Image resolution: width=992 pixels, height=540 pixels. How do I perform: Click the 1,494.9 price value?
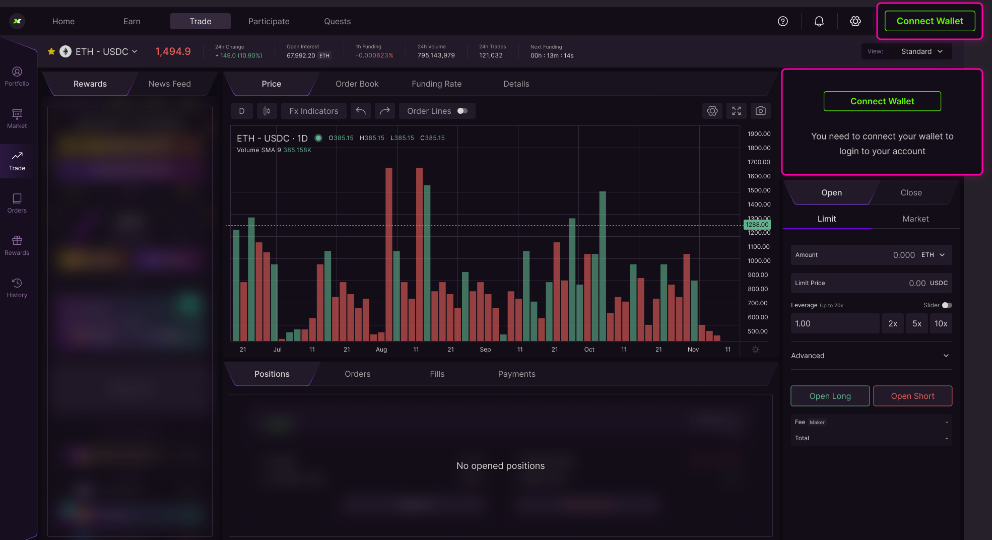click(173, 52)
